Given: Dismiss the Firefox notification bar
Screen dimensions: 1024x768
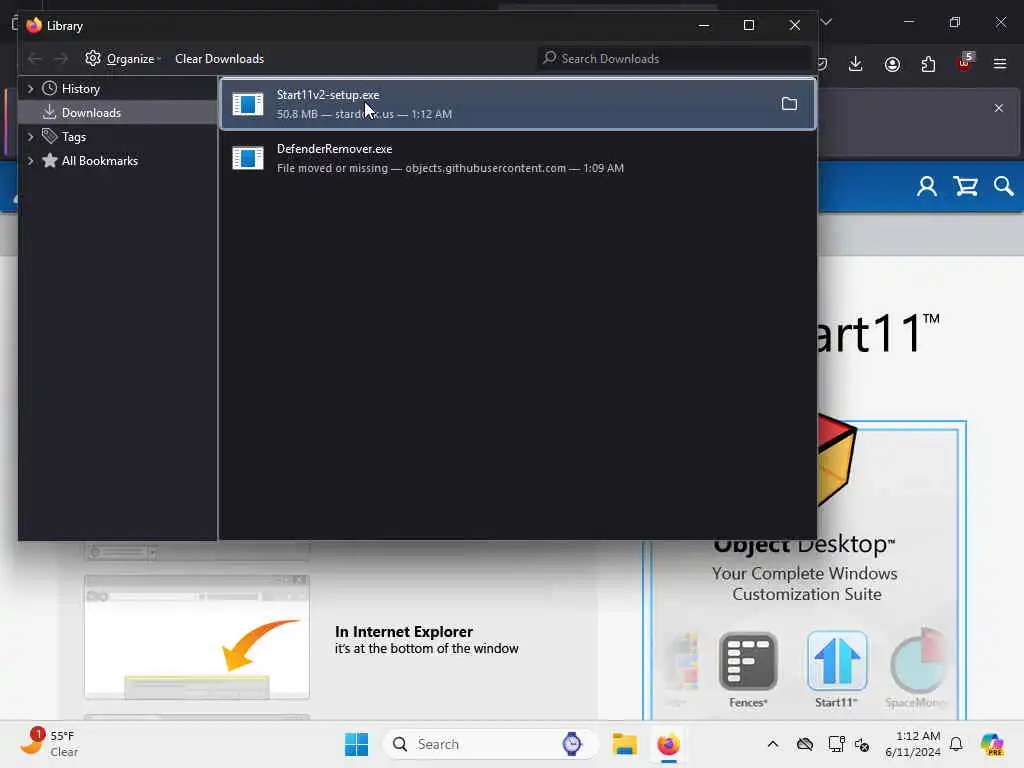Looking at the screenshot, I should (x=999, y=108).
